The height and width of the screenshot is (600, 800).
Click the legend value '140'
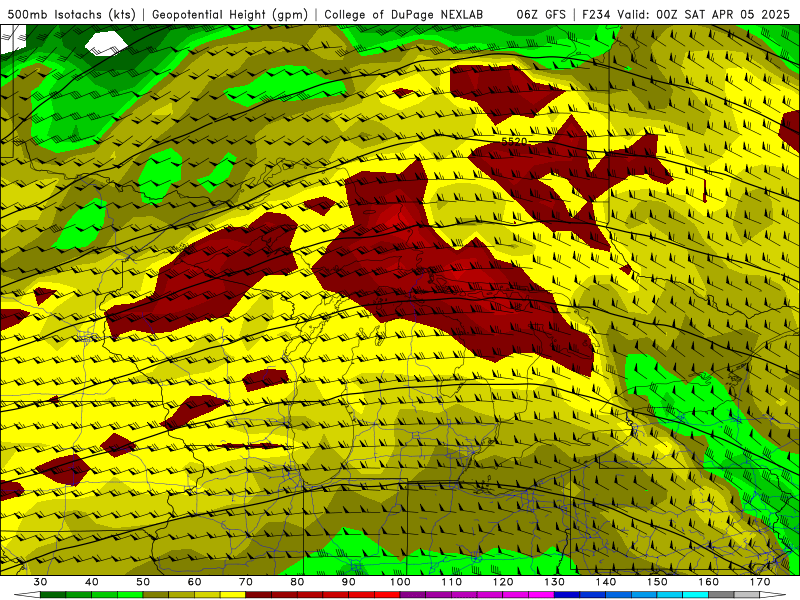coord(606,582)
